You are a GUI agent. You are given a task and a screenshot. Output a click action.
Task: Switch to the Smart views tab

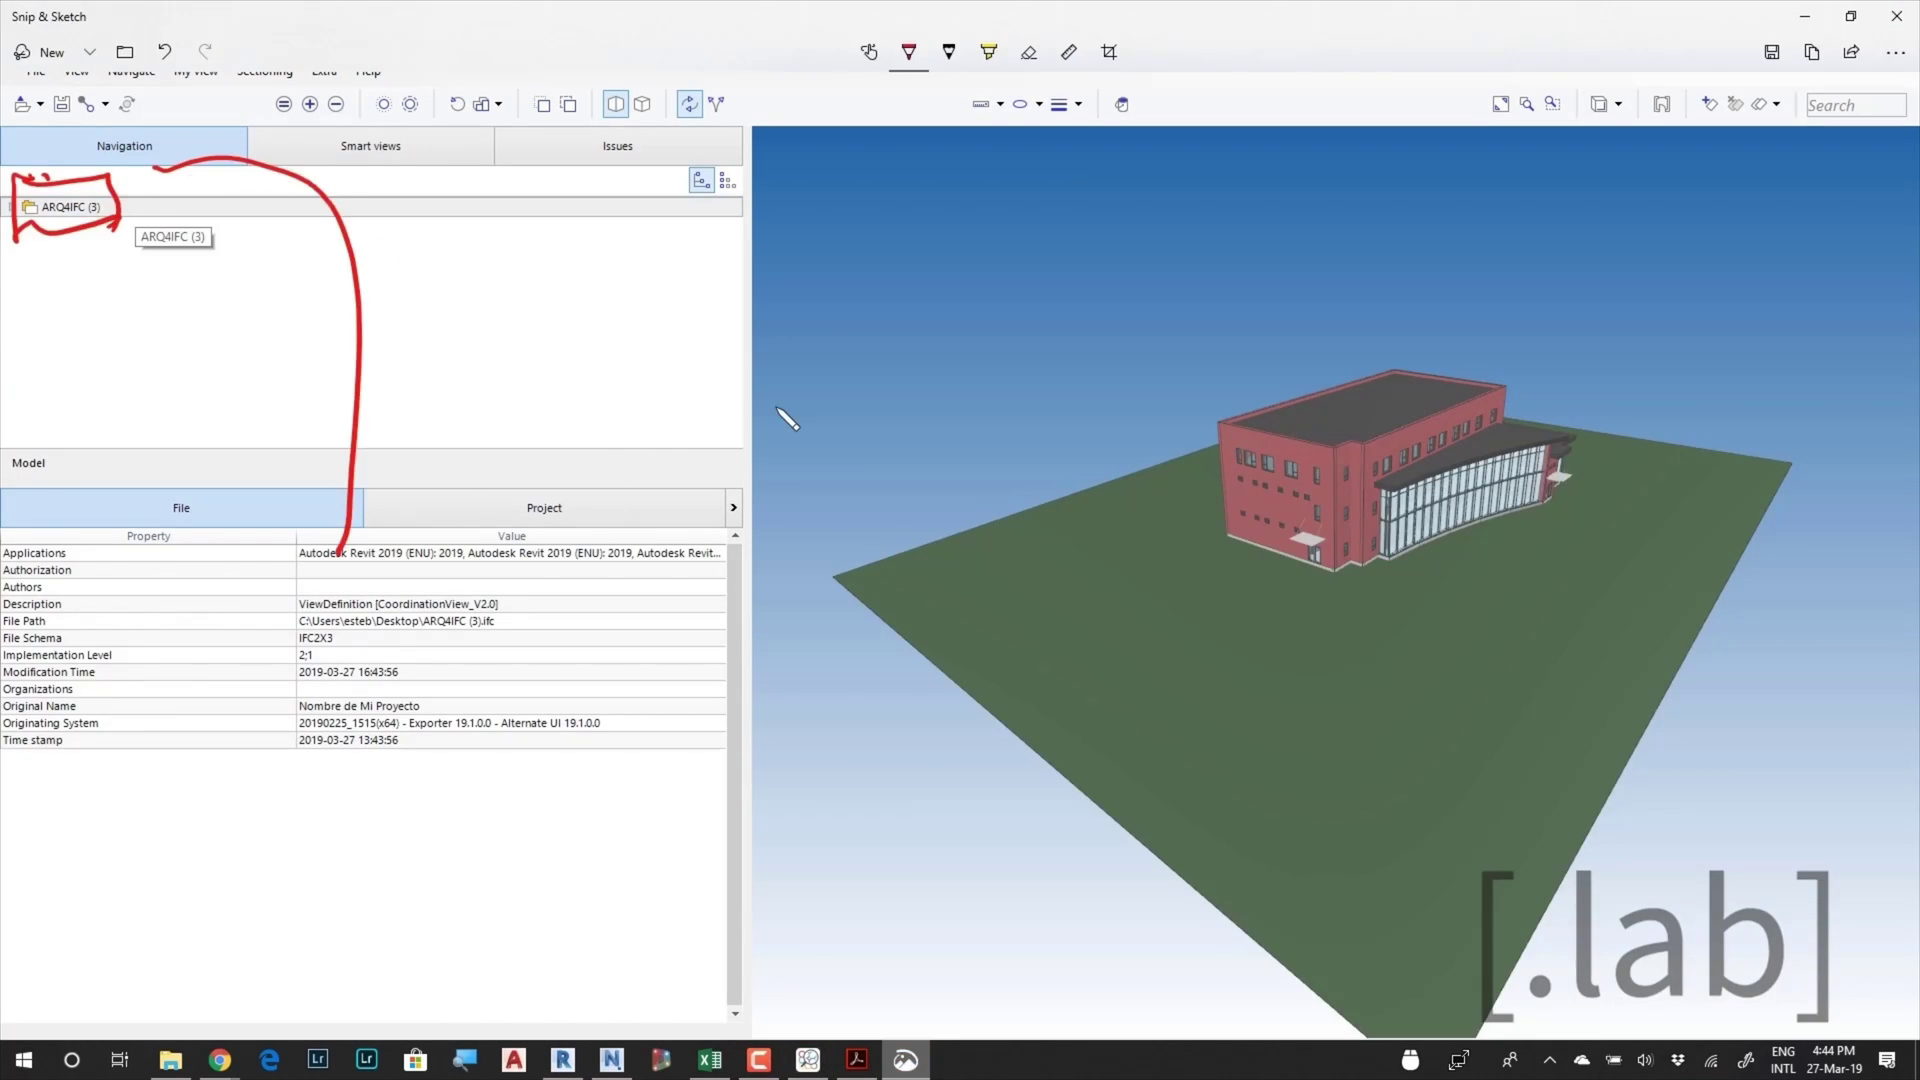click(370, 146)
